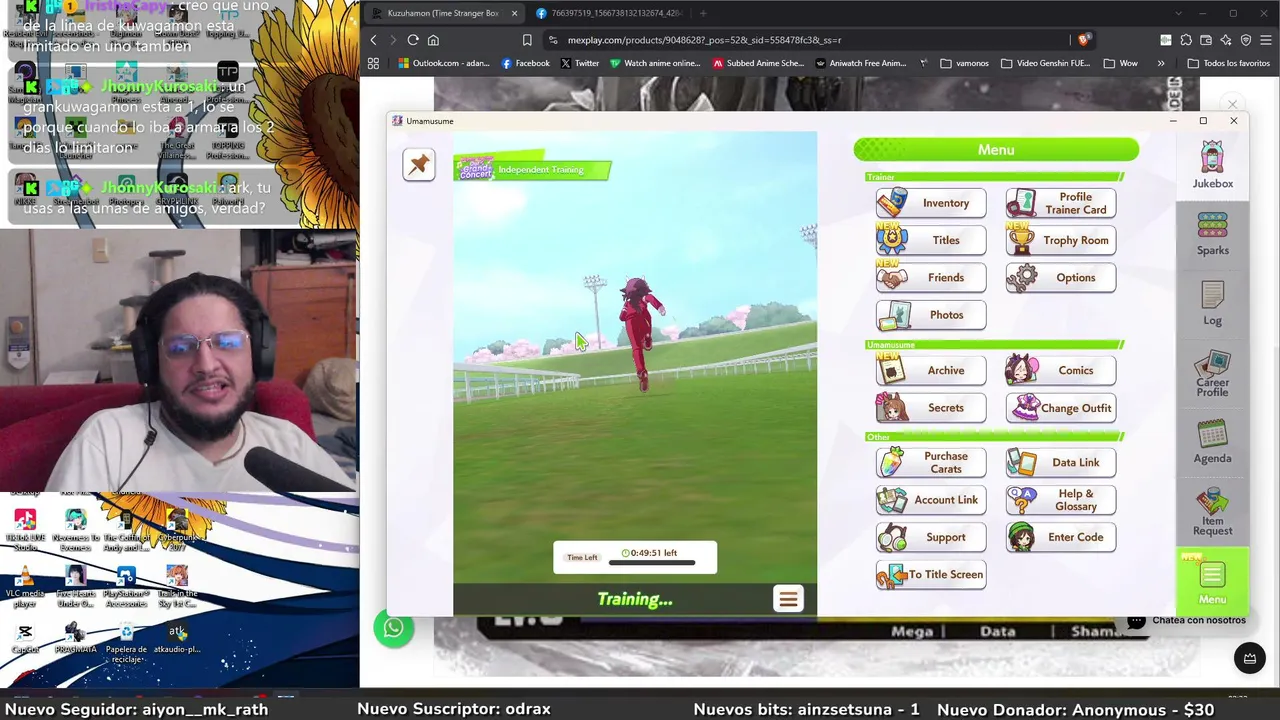Open the Comics section
The width and height of the screenshot is (1280, 720).
[x=1061, y=370]
